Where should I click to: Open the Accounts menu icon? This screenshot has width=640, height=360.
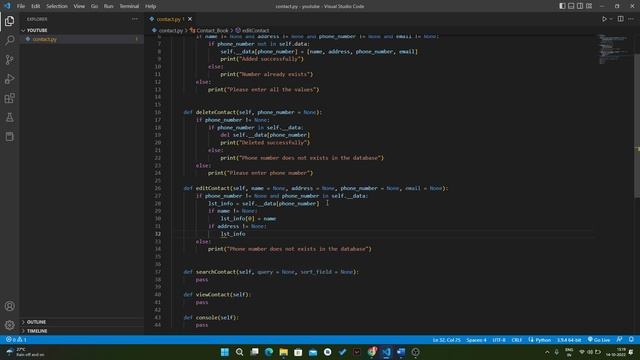click(10, 306)
